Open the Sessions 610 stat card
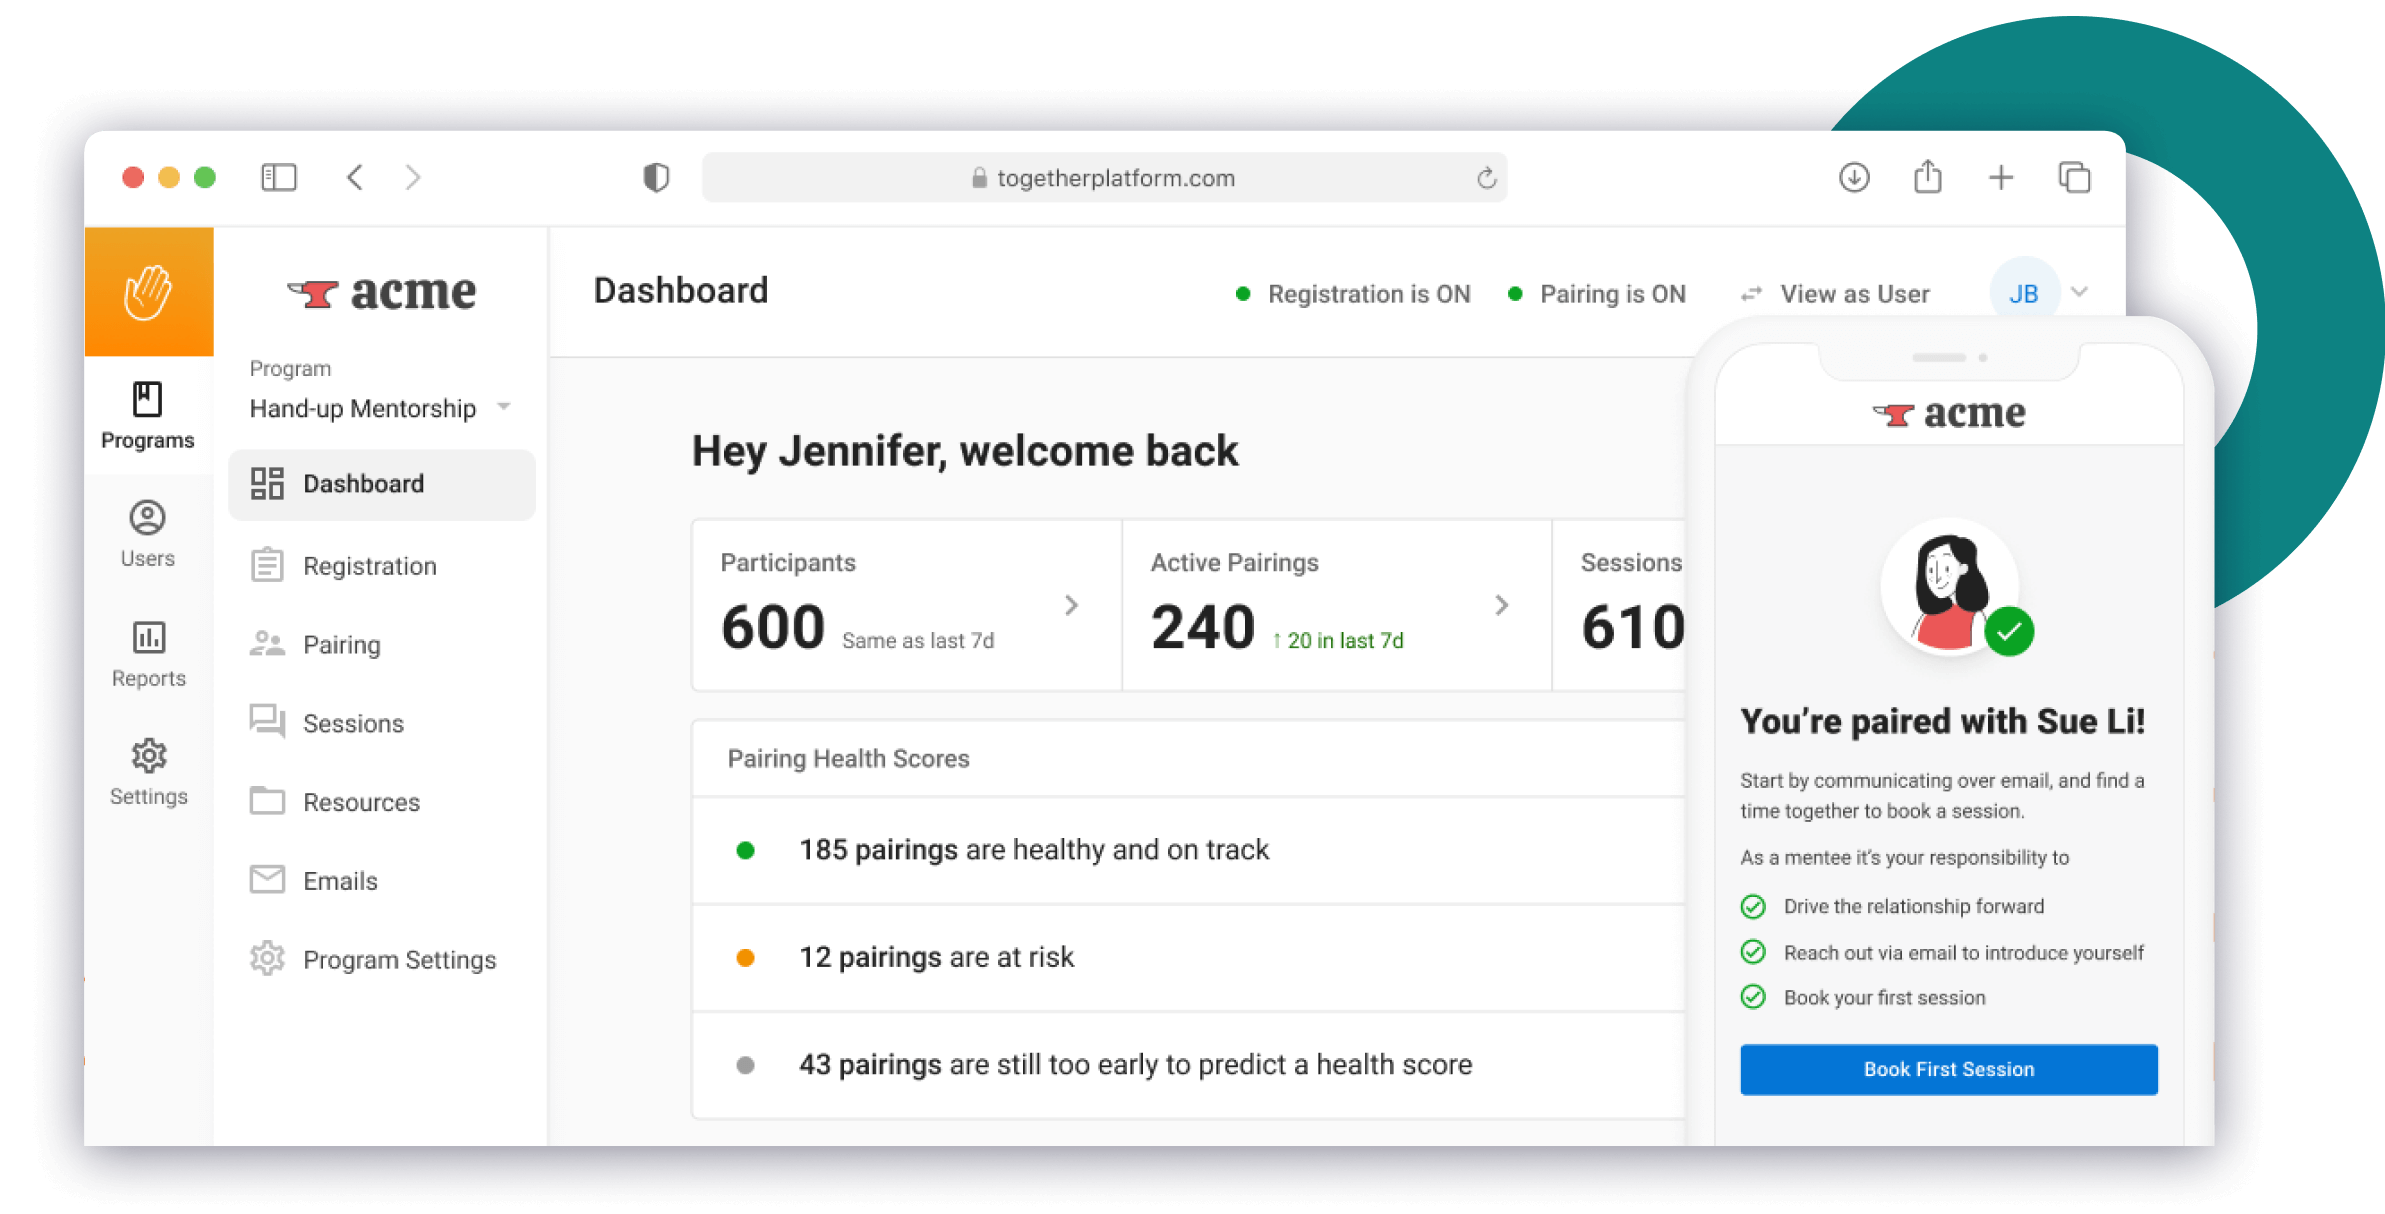The image size is (2385, 1214). [1619, 605]
